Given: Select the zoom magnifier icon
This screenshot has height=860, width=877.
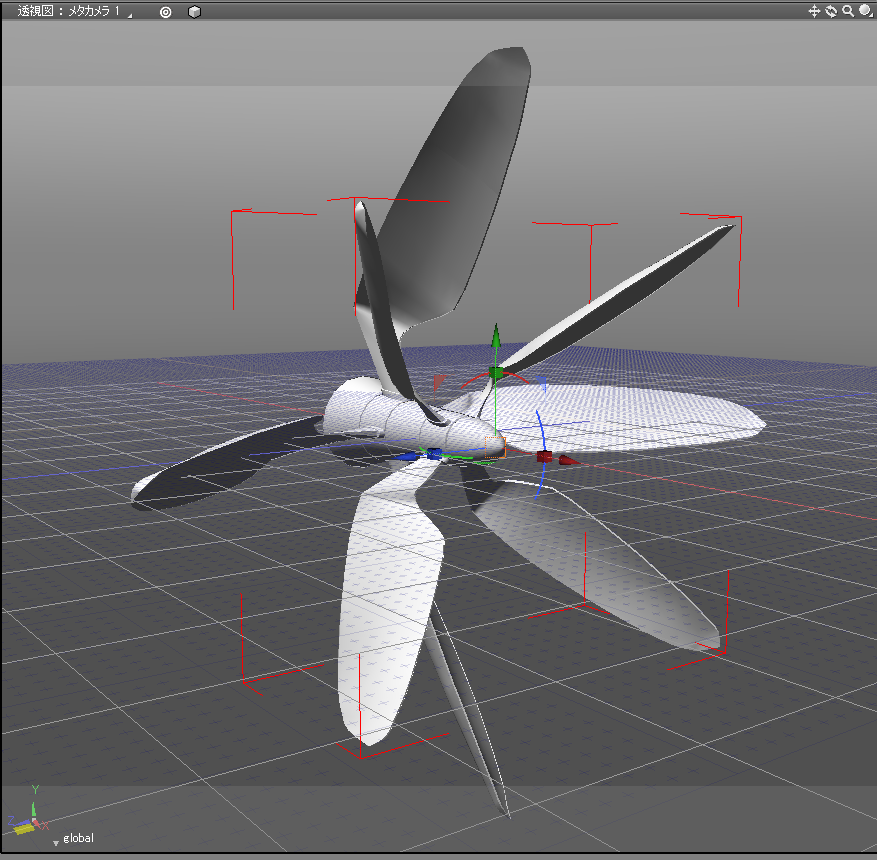Looking at the screenshot, I should [848, 11].
